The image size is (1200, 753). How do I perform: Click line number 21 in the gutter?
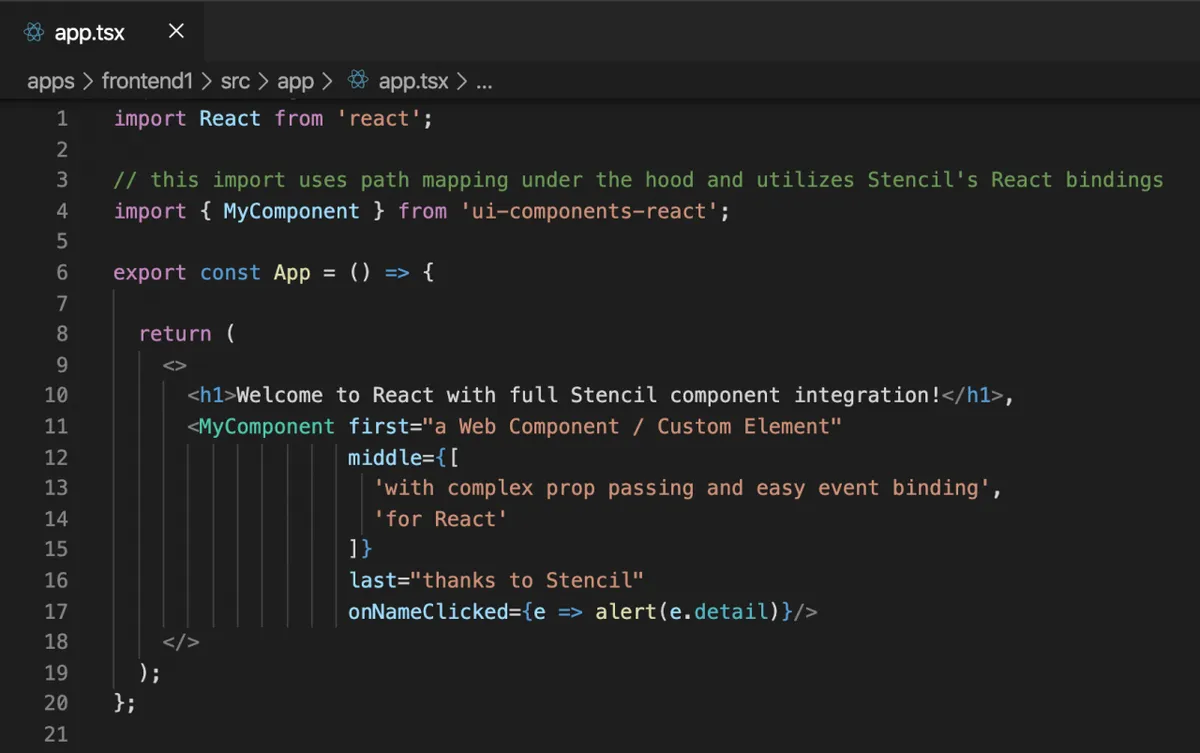[56, 735]
